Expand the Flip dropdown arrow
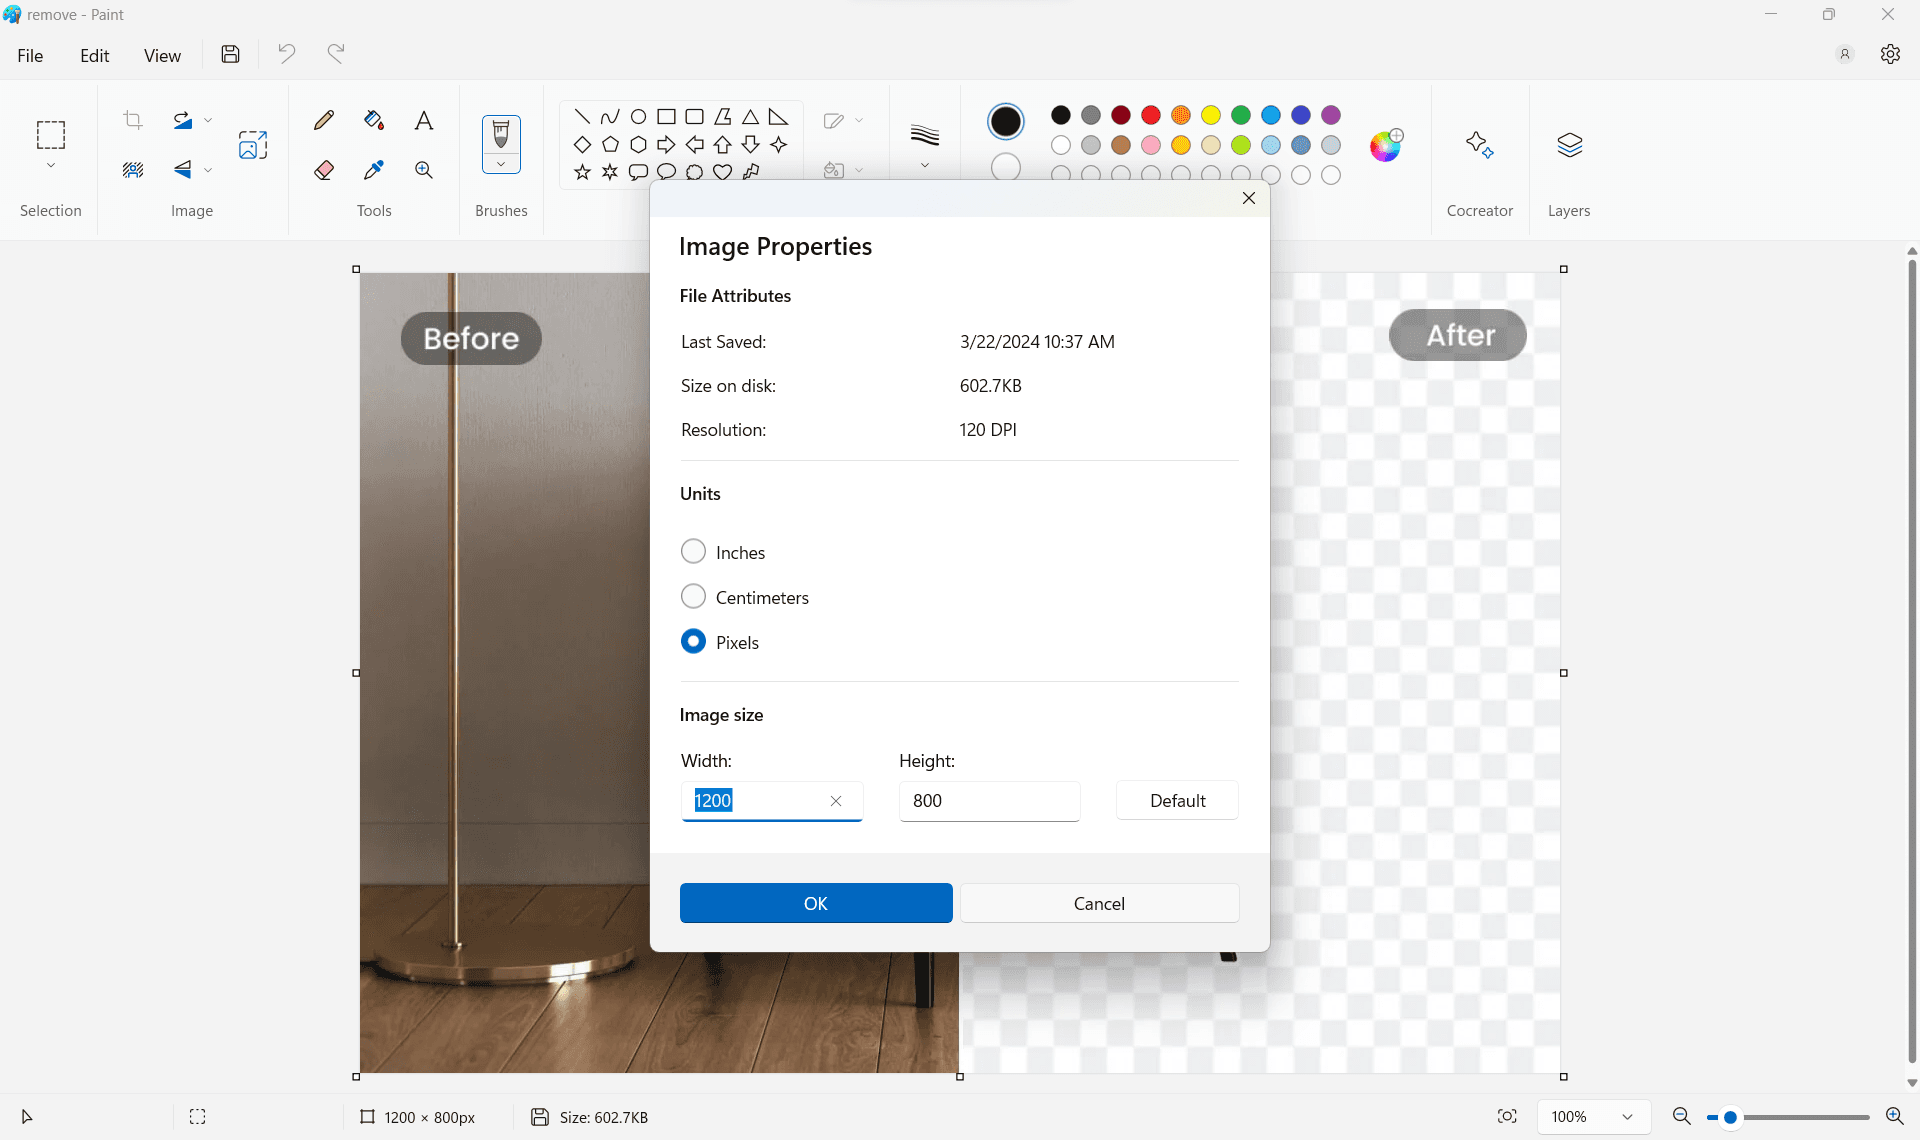The height and width of the screenshot is (1140, 1920). pyautogui.click(x=208, y=170)
